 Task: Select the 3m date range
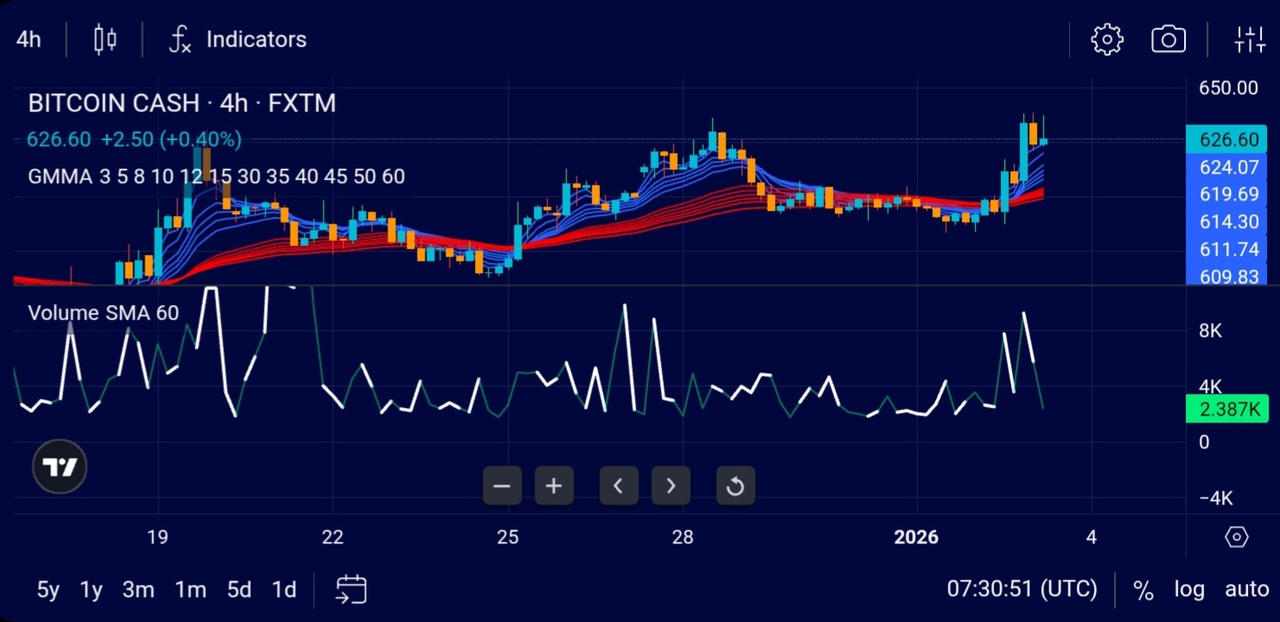(138, 589)
